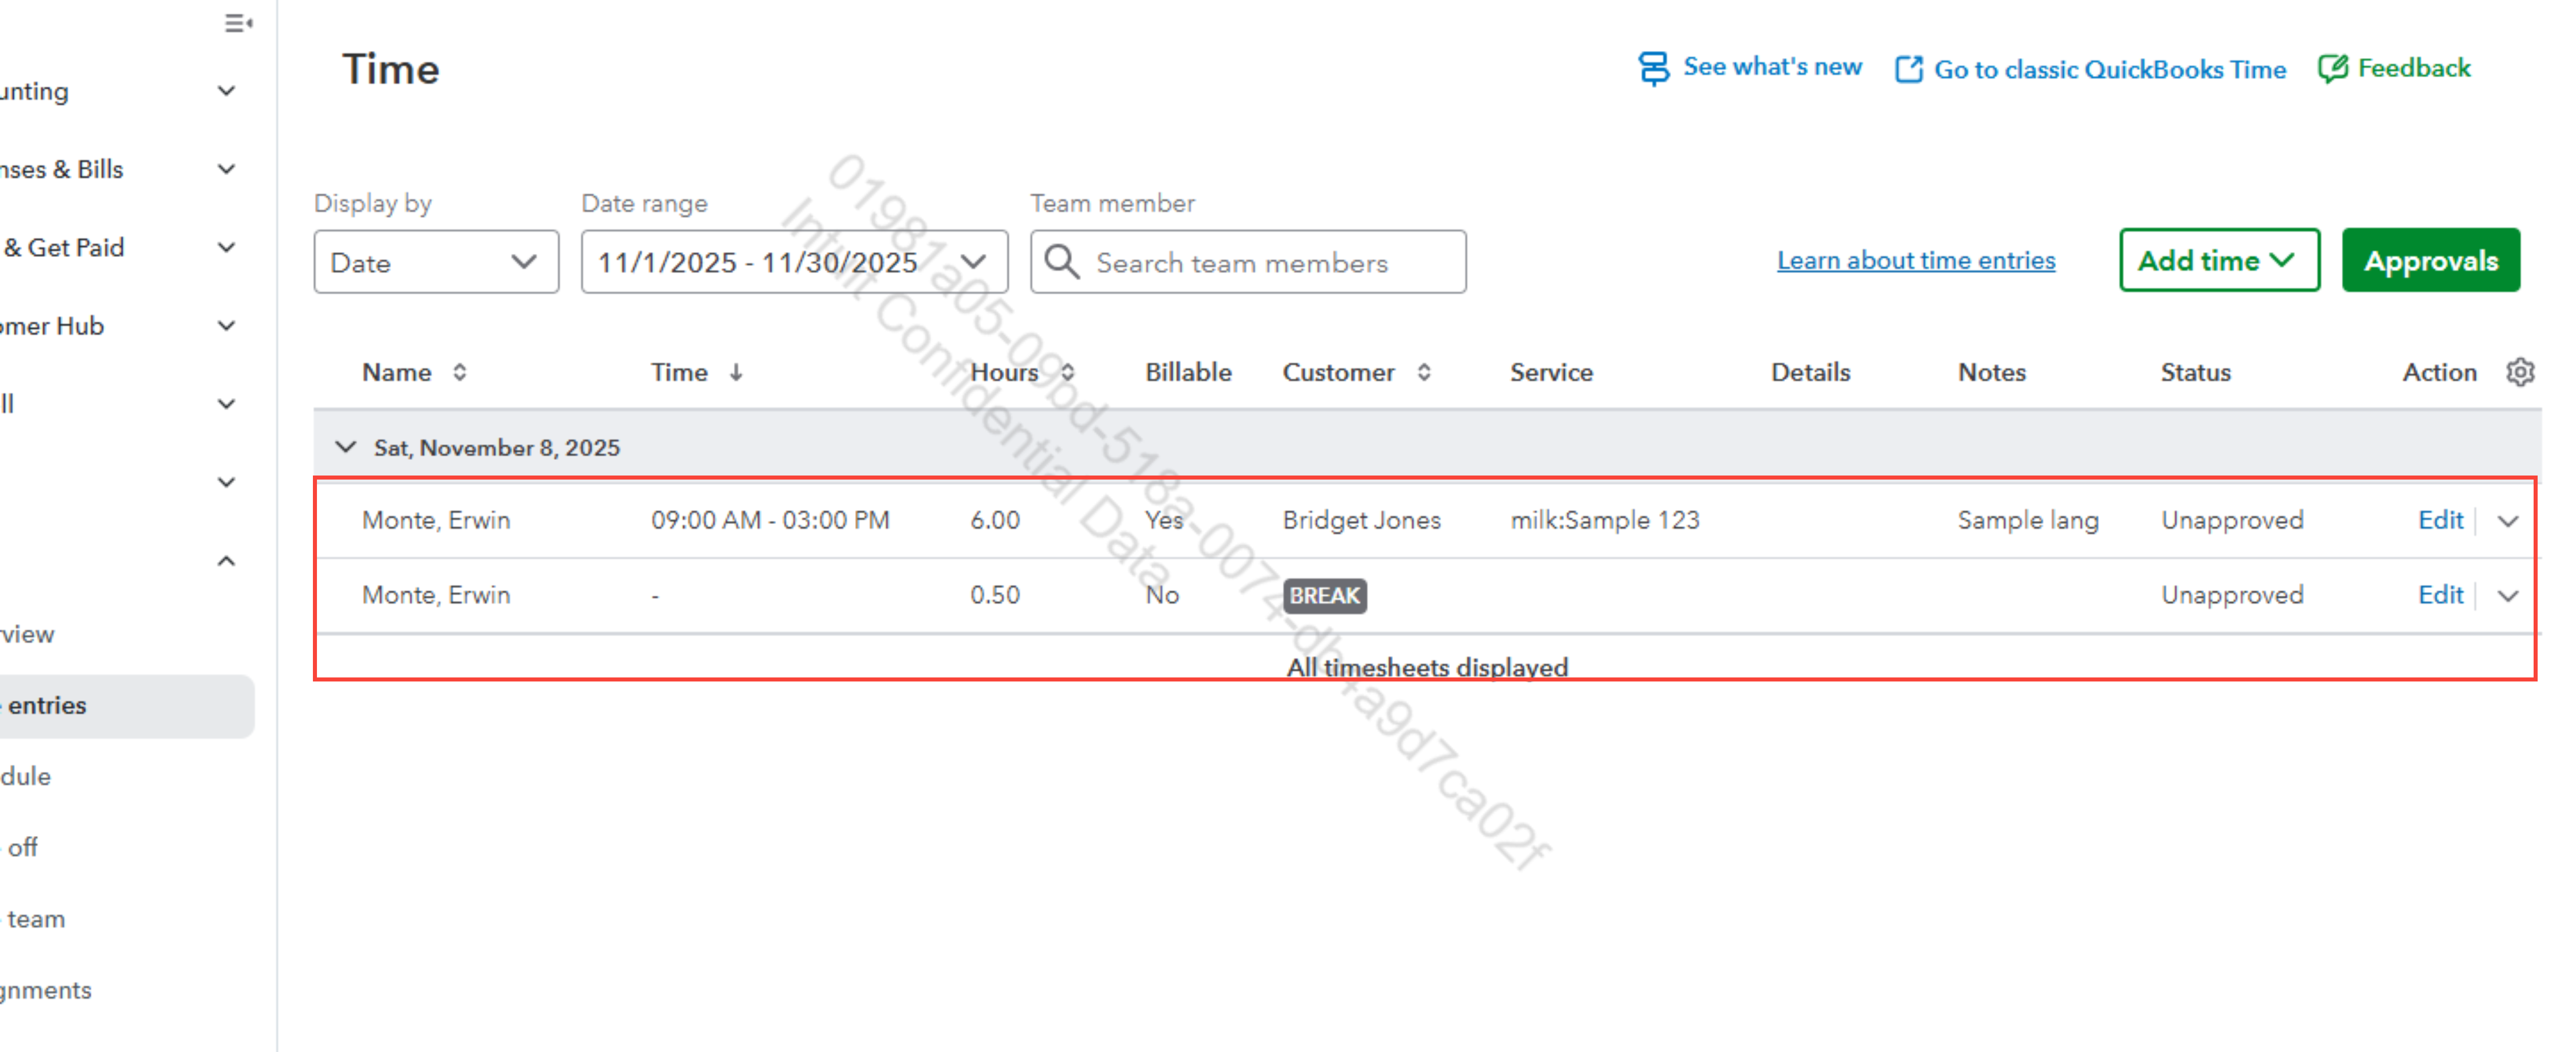Click the classic QuickBooks Time external-link icon
This screenshot has height=1052, width=2576.
pos(1908,69)
